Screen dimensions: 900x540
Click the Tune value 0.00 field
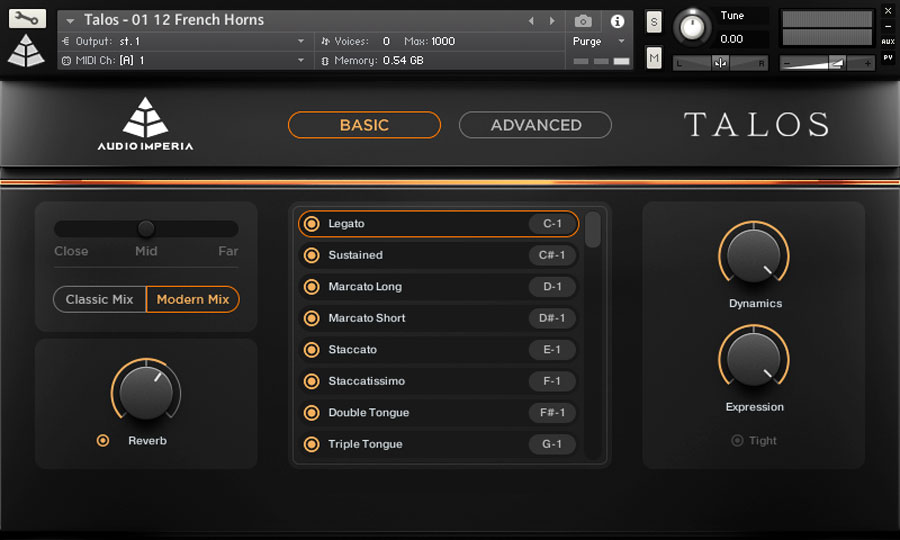(732, 39)
